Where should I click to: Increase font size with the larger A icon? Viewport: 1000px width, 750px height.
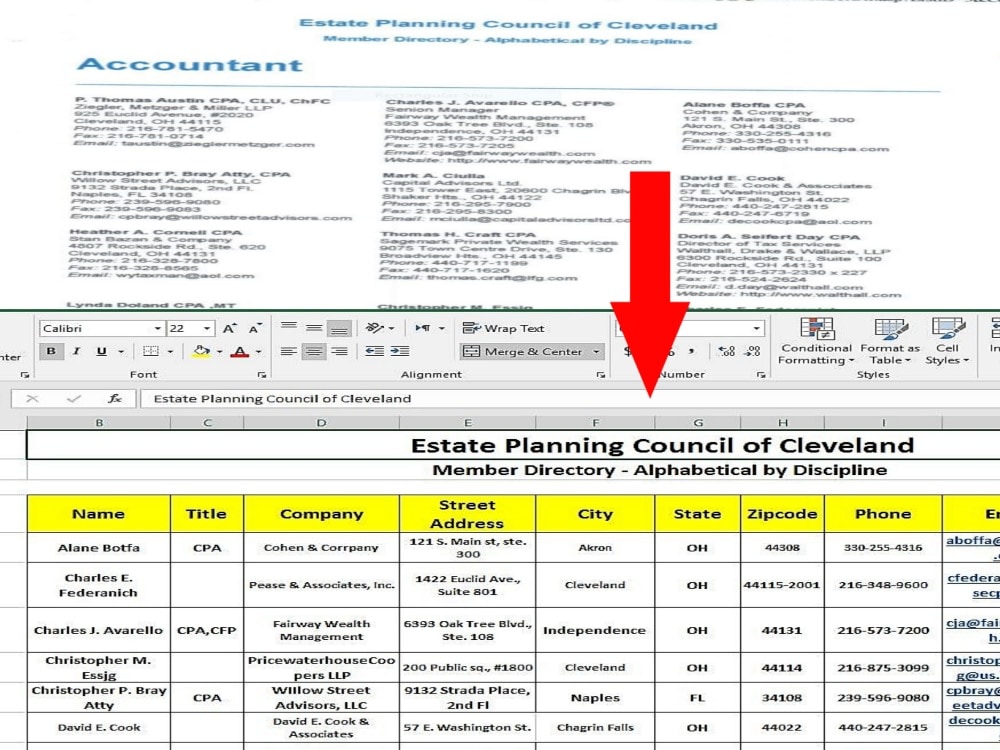tap(229, 328)
